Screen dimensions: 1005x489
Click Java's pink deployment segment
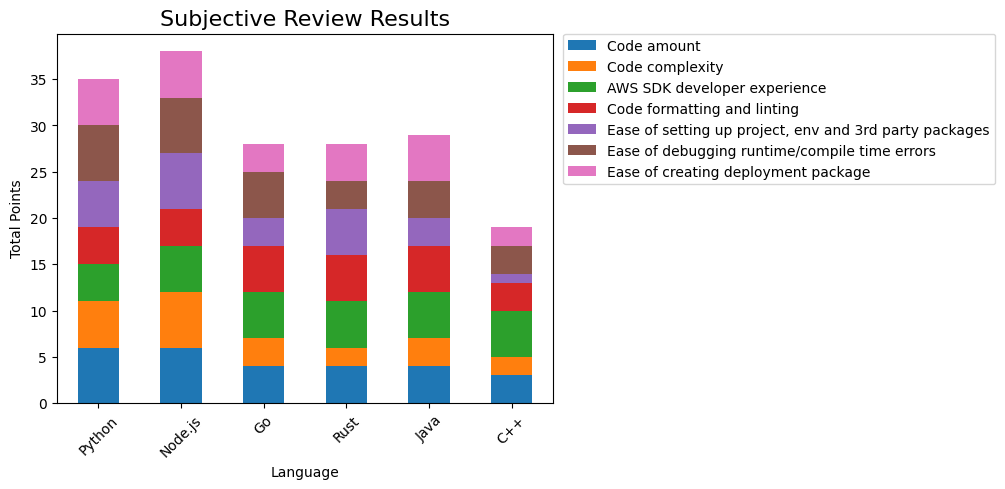pyautogui.click(x=429, y=158)
